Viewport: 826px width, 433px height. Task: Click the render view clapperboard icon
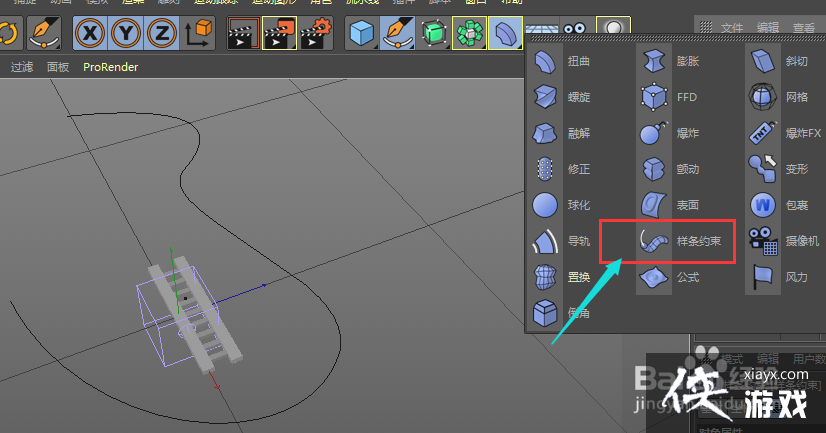click(243, 33)
